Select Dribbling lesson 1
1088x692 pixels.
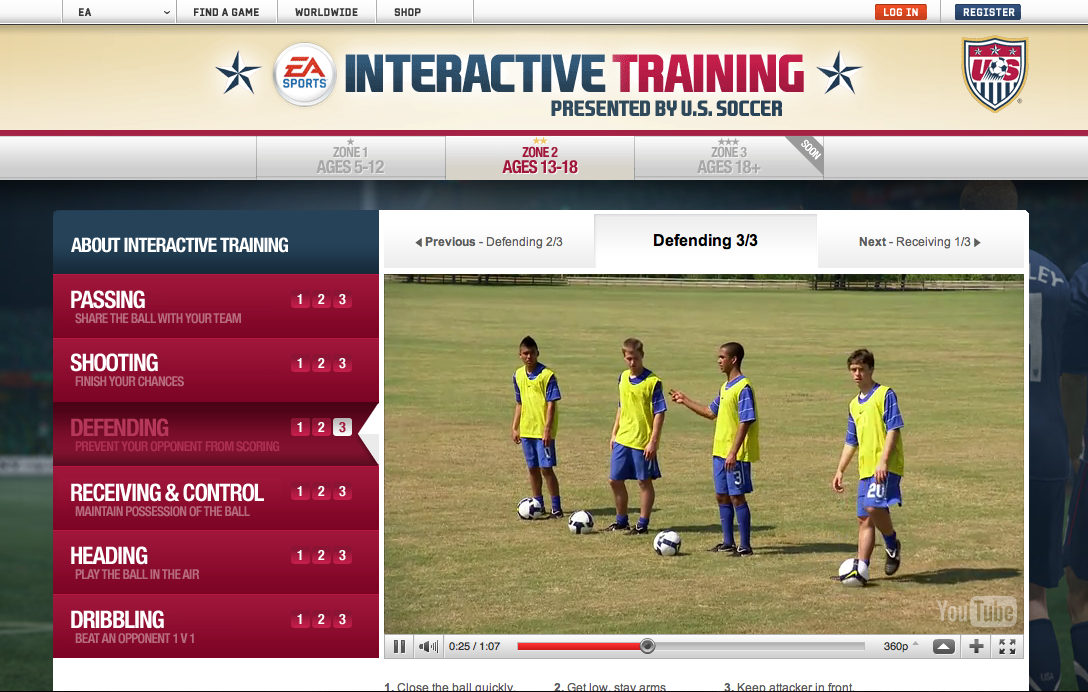(300, 620)
